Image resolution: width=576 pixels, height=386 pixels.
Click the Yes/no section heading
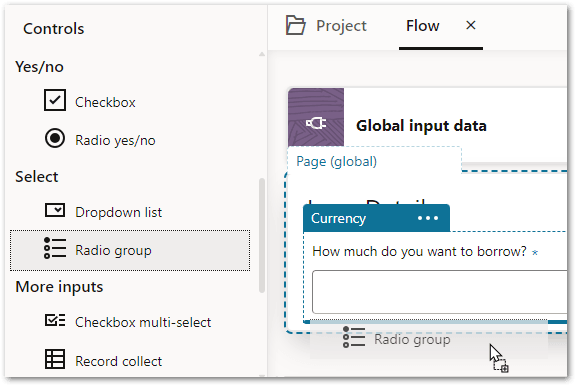pyautogui.click(x=39, y=67)
